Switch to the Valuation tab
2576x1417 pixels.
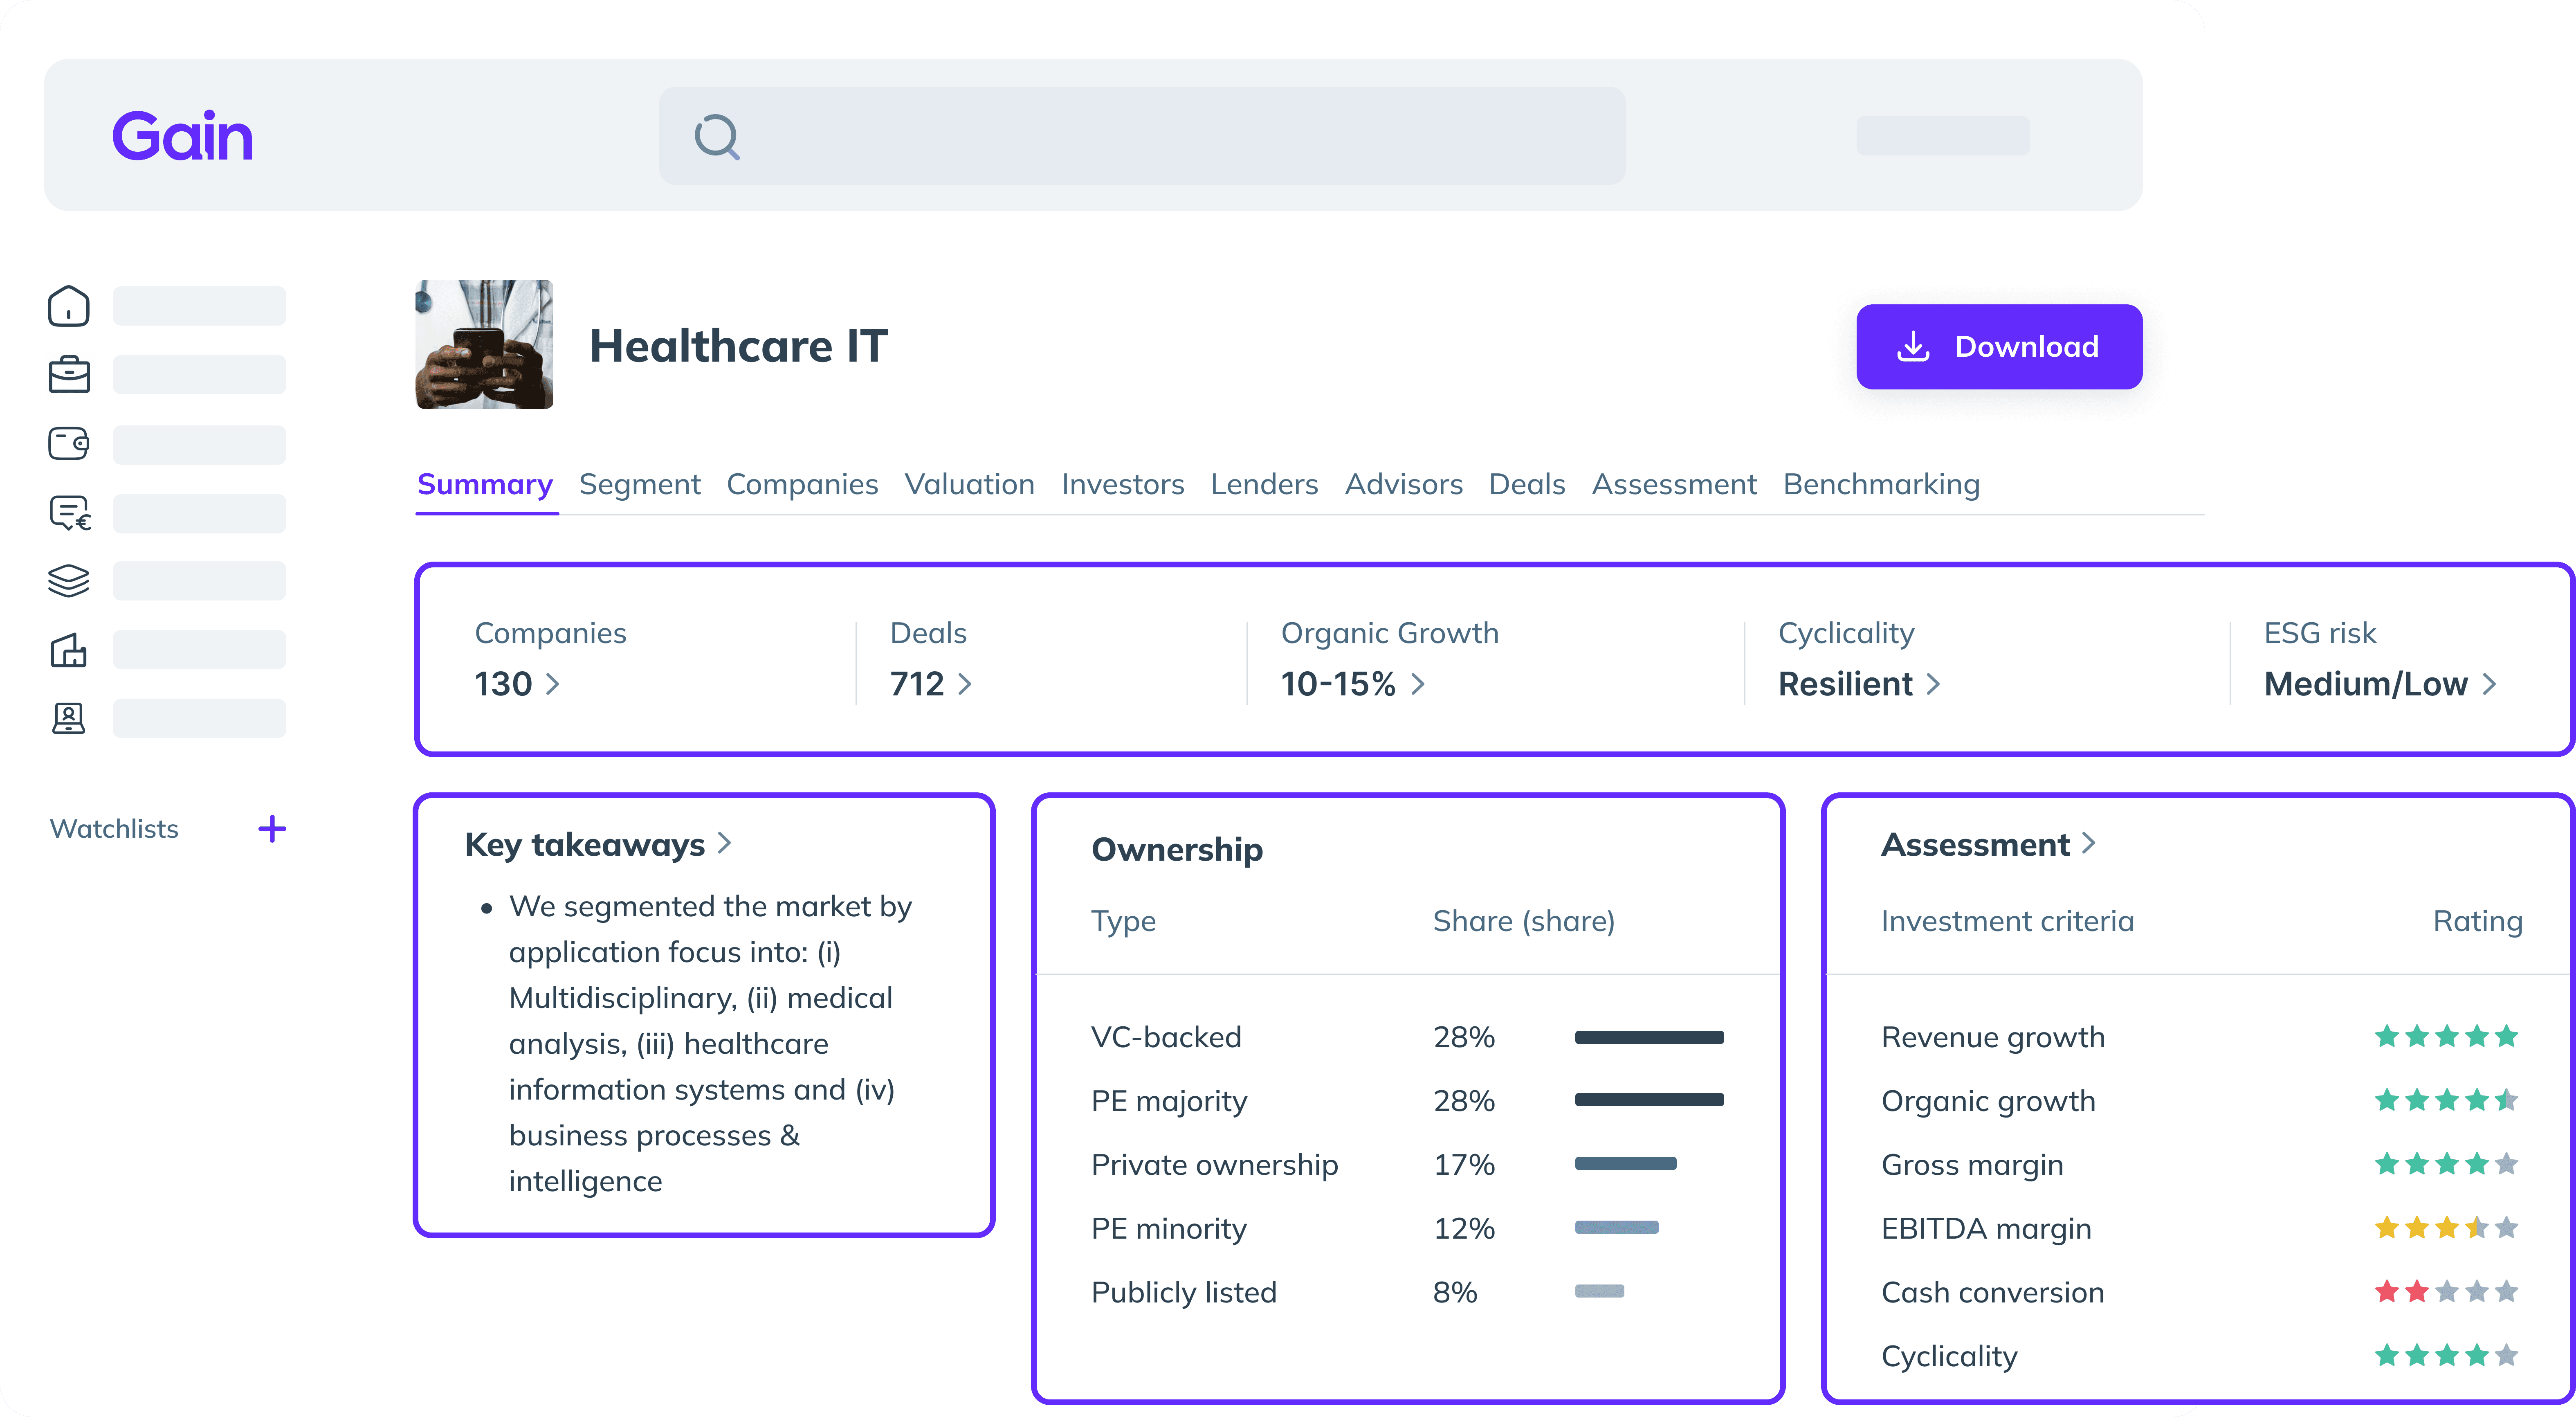(x=969, y=484)
